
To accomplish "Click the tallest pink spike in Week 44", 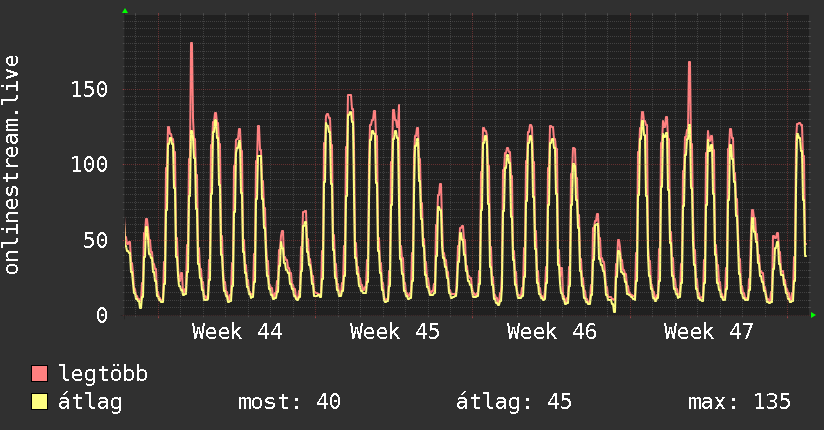I will coord(191,87).
